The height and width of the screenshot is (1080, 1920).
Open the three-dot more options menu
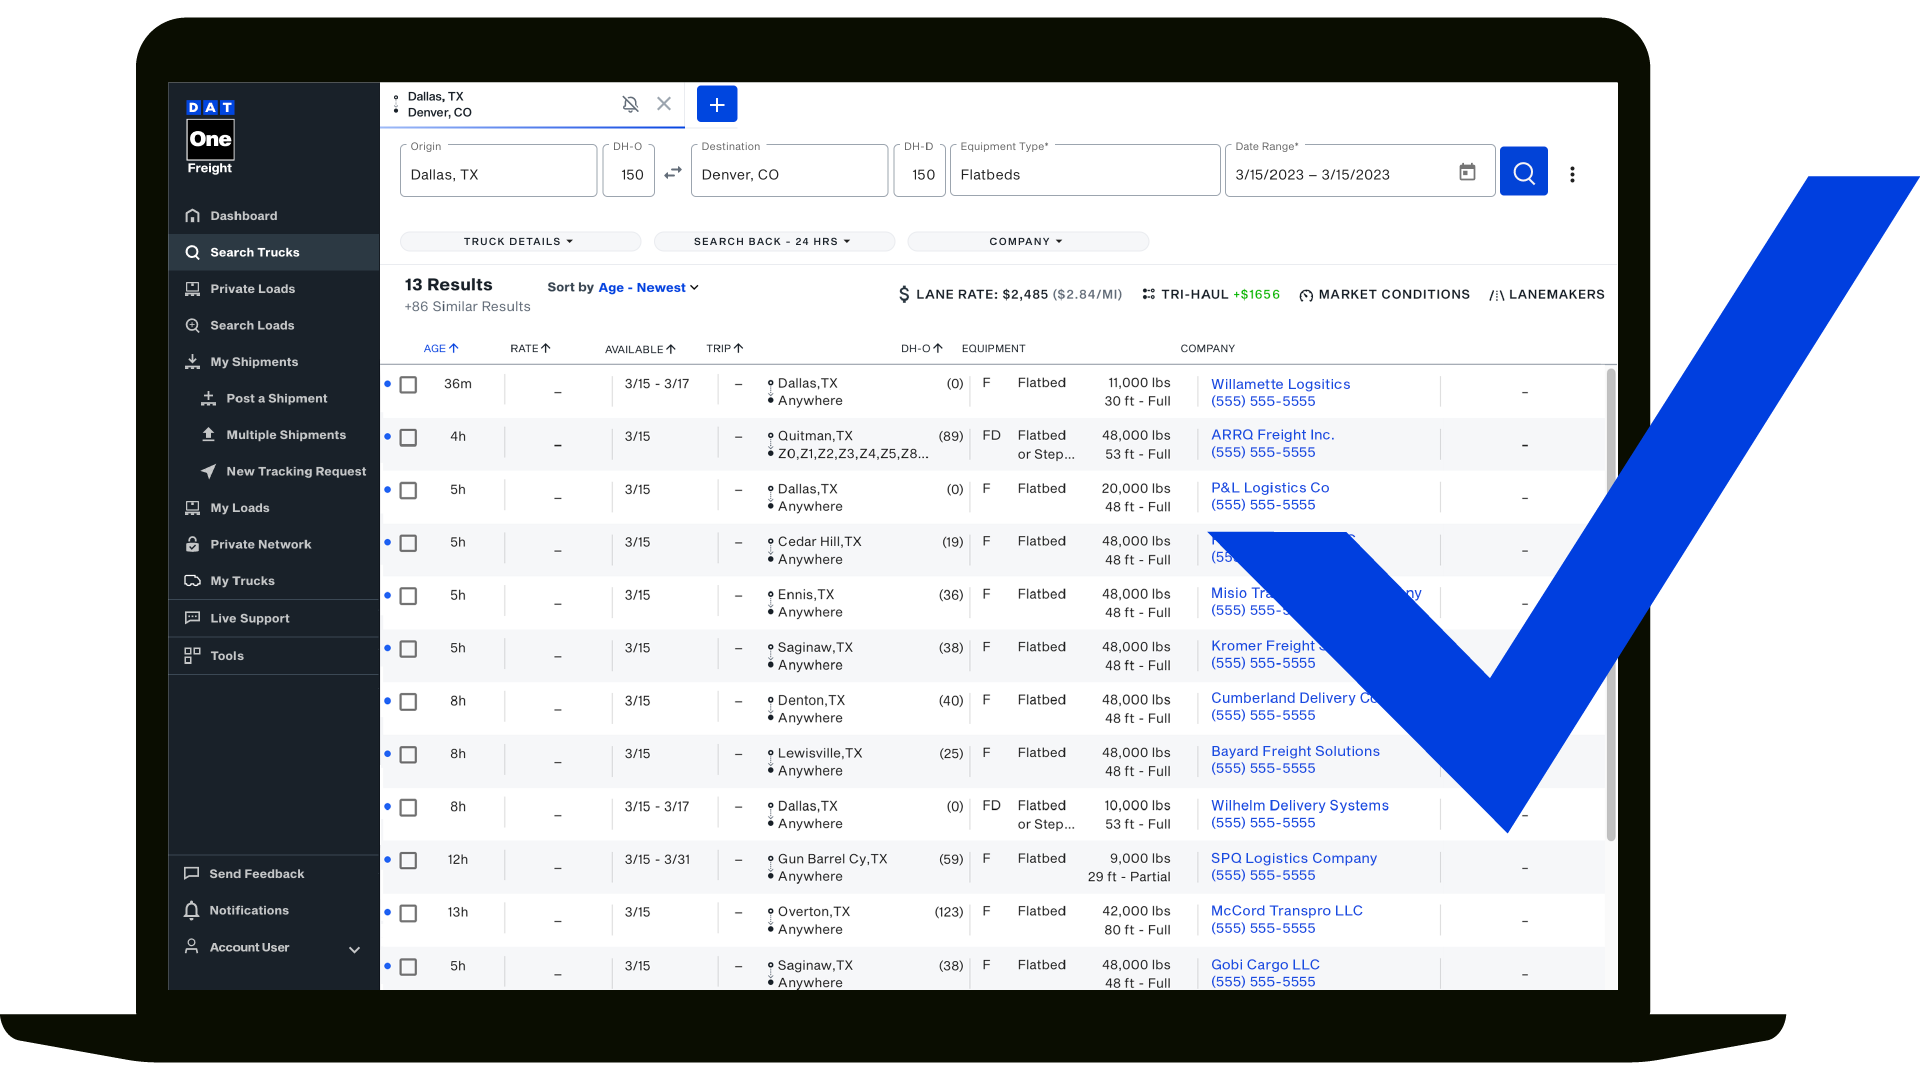click(1572, 174)
